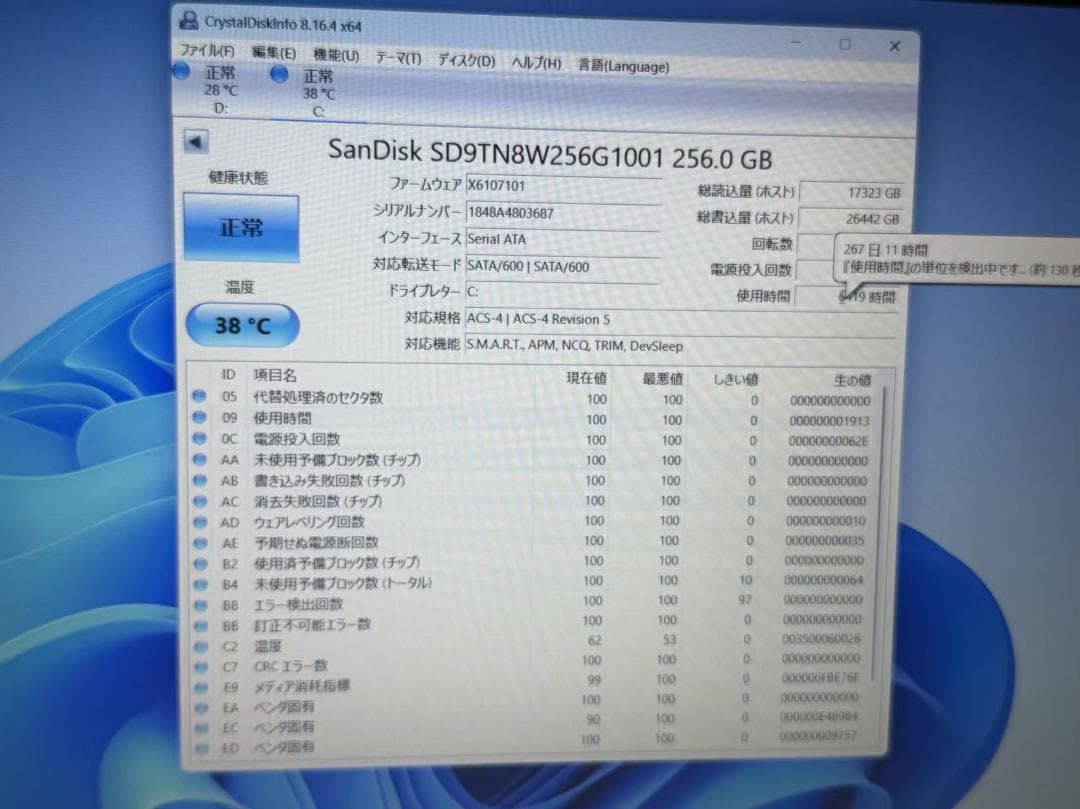This screenshot has height=809, width=1080.
Task: Click the 正常 health status button
Action: (x=240, y=227)
